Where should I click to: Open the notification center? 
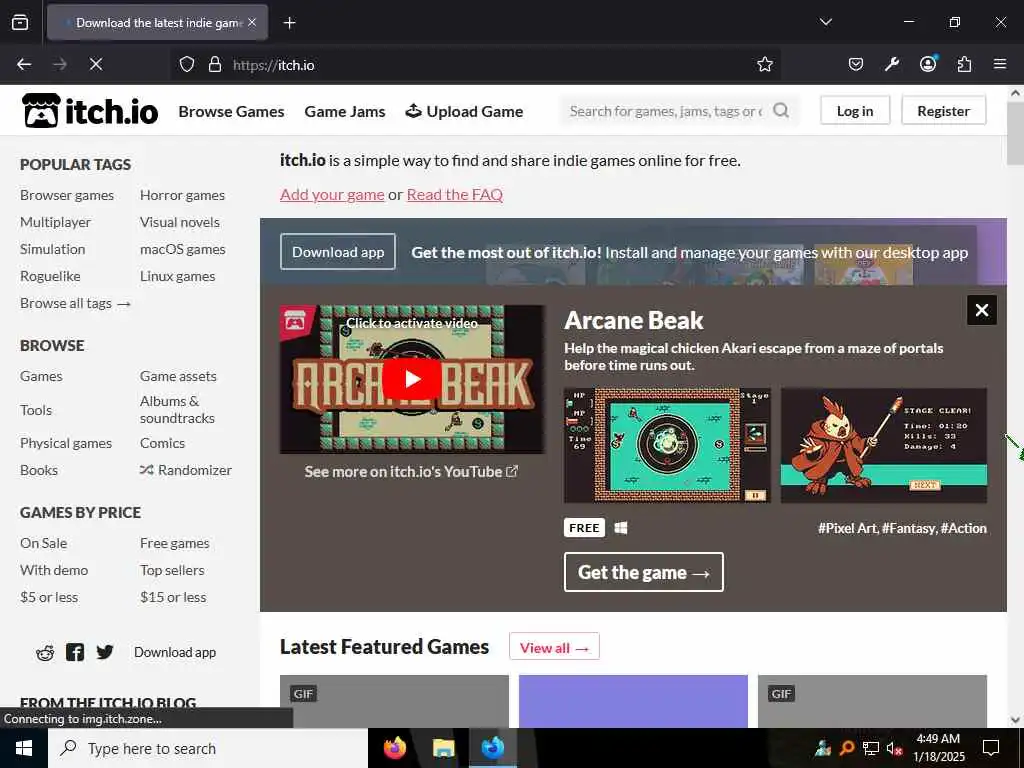pyautogui.click(x=991, y=748)
